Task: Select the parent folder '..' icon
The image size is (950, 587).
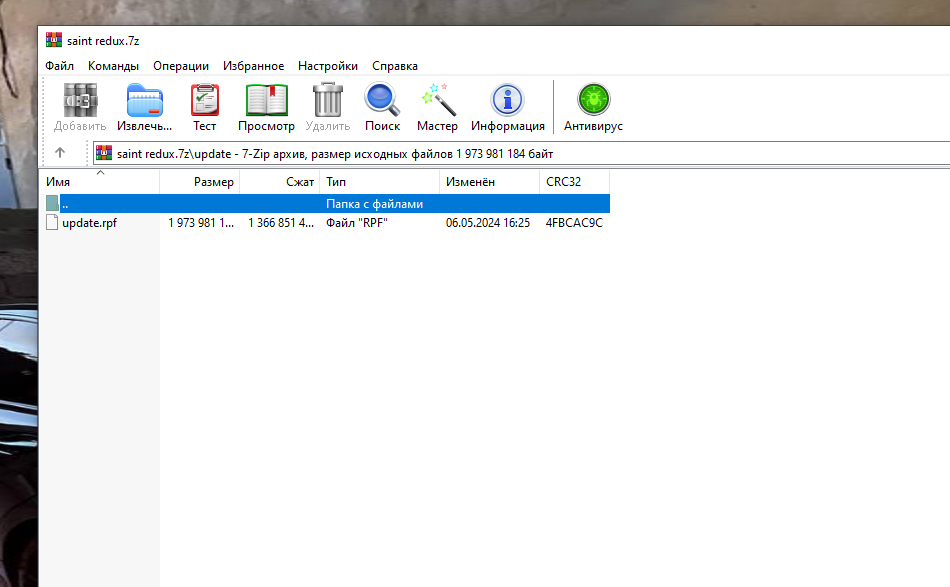Action: [x=52, y=204]
